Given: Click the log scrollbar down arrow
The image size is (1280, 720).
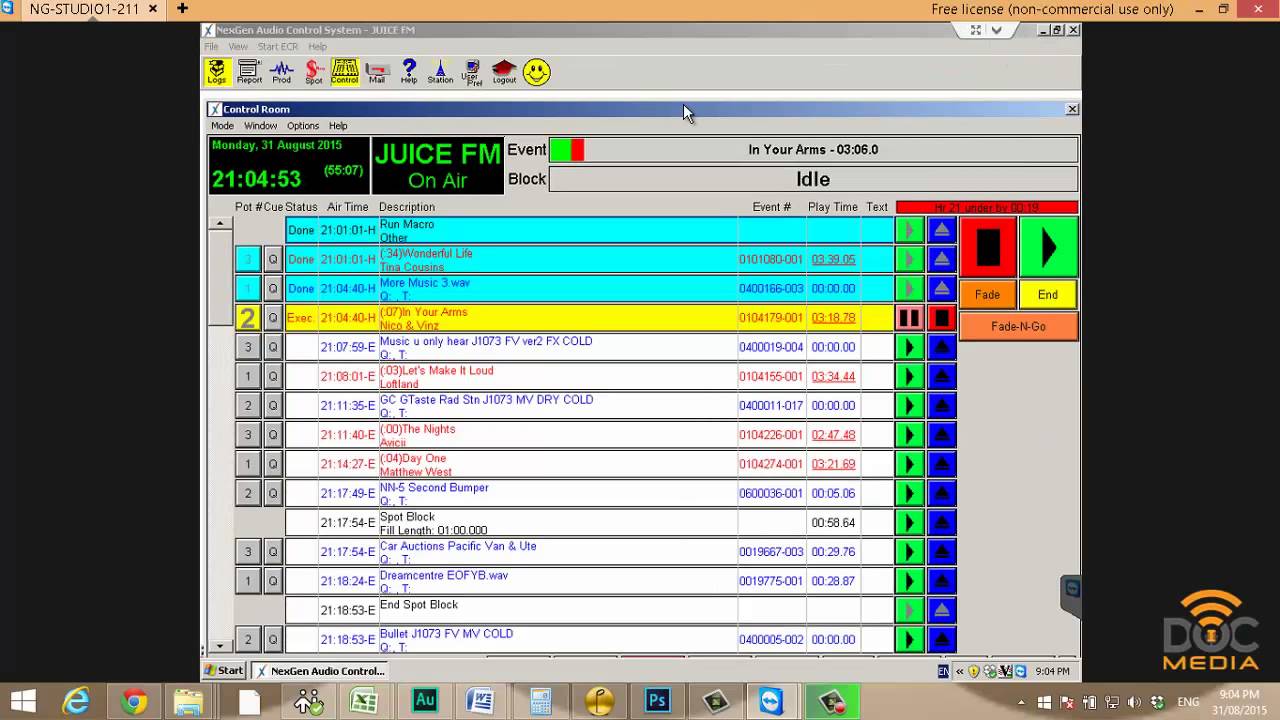Looking at the screenshot, I should (219, 646).
